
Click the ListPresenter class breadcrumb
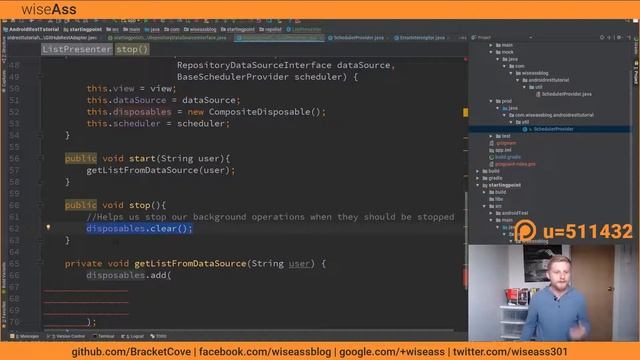(77, 49)
